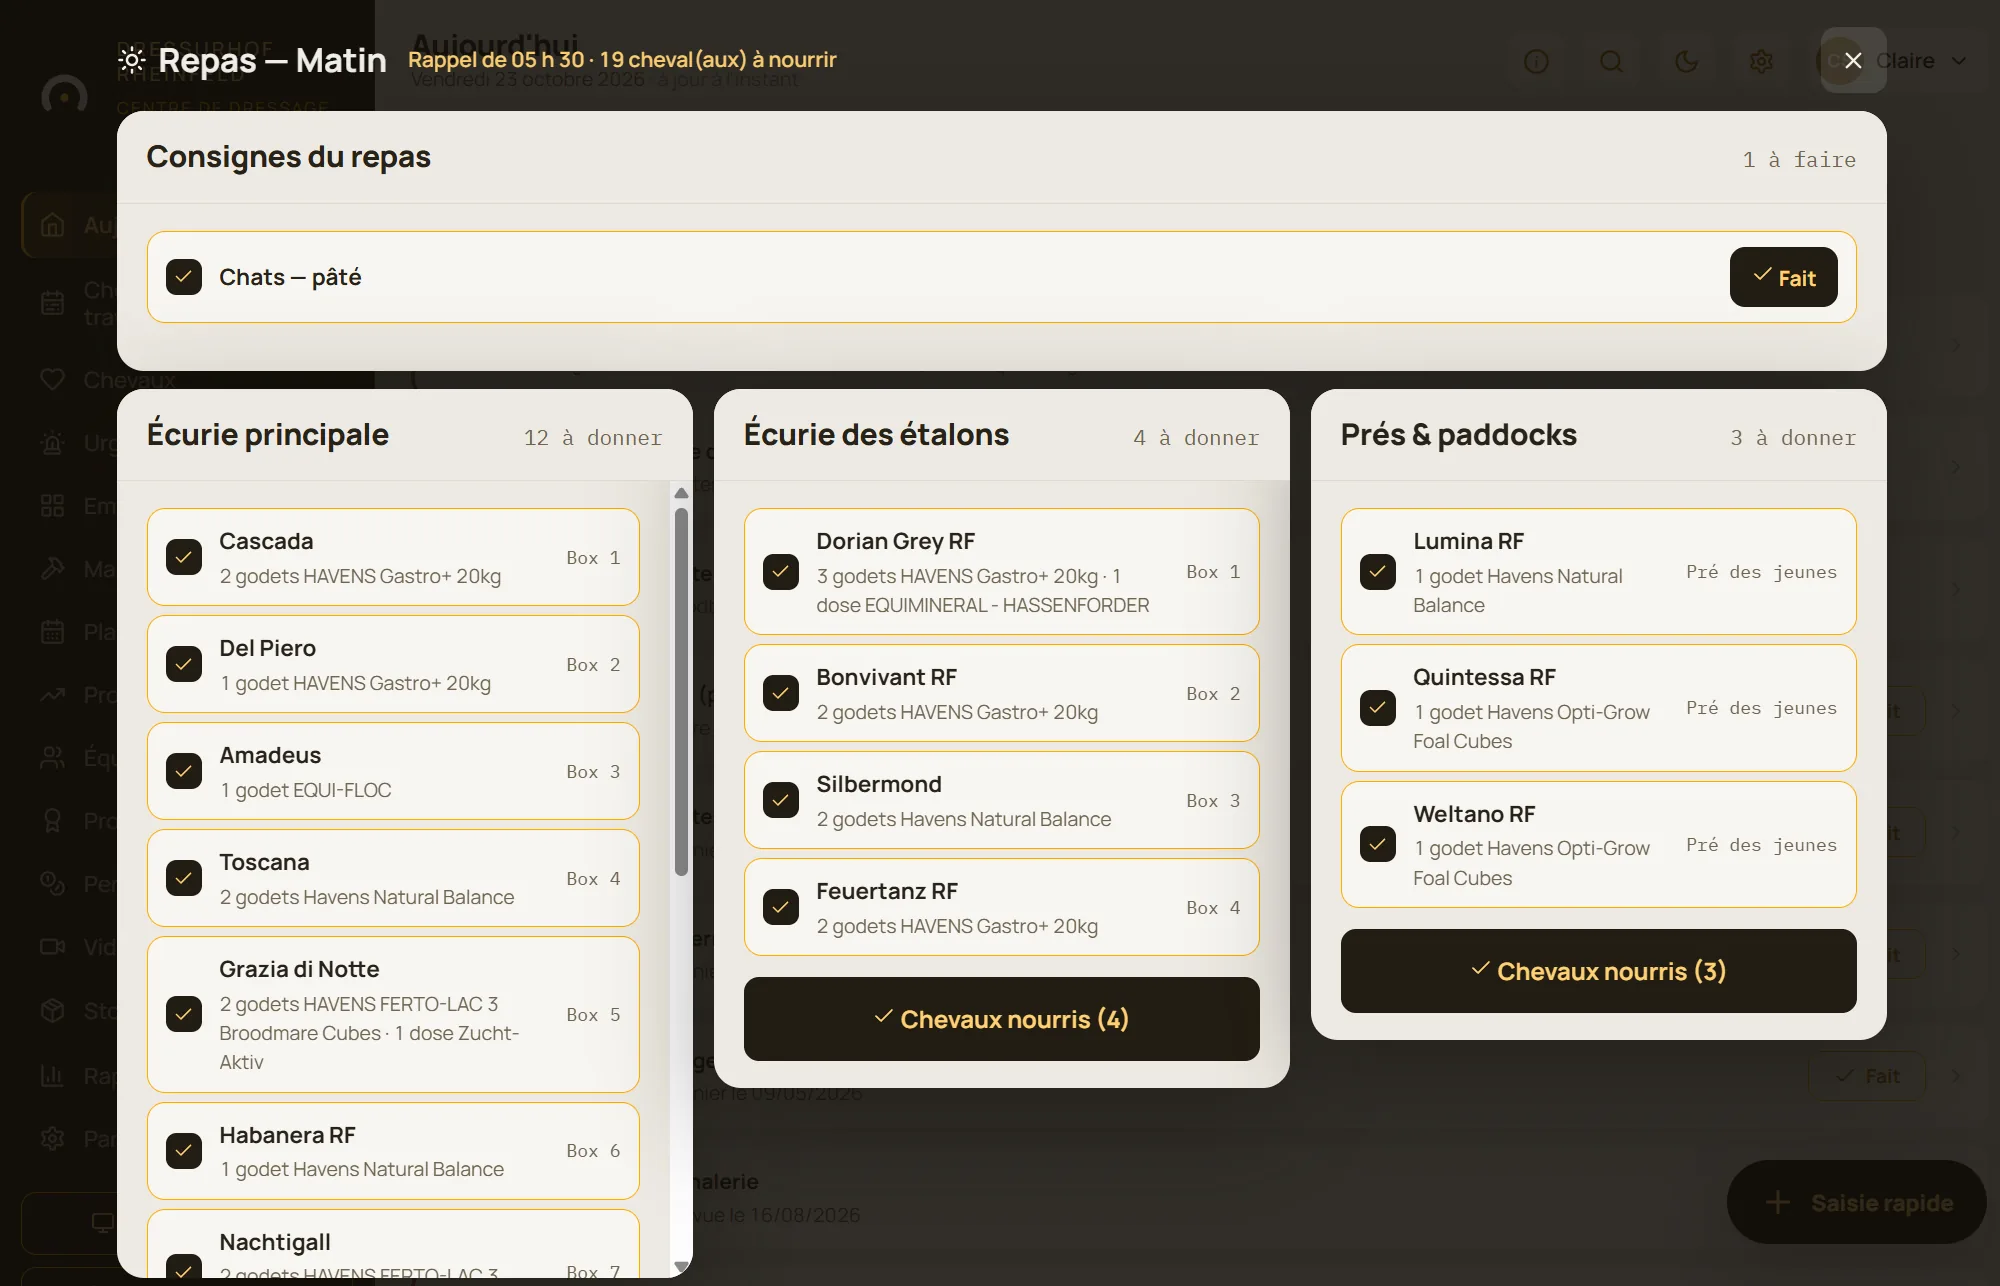
Task: Toggle Grazia di Notte checkbox
Action: click(184, 1014)
